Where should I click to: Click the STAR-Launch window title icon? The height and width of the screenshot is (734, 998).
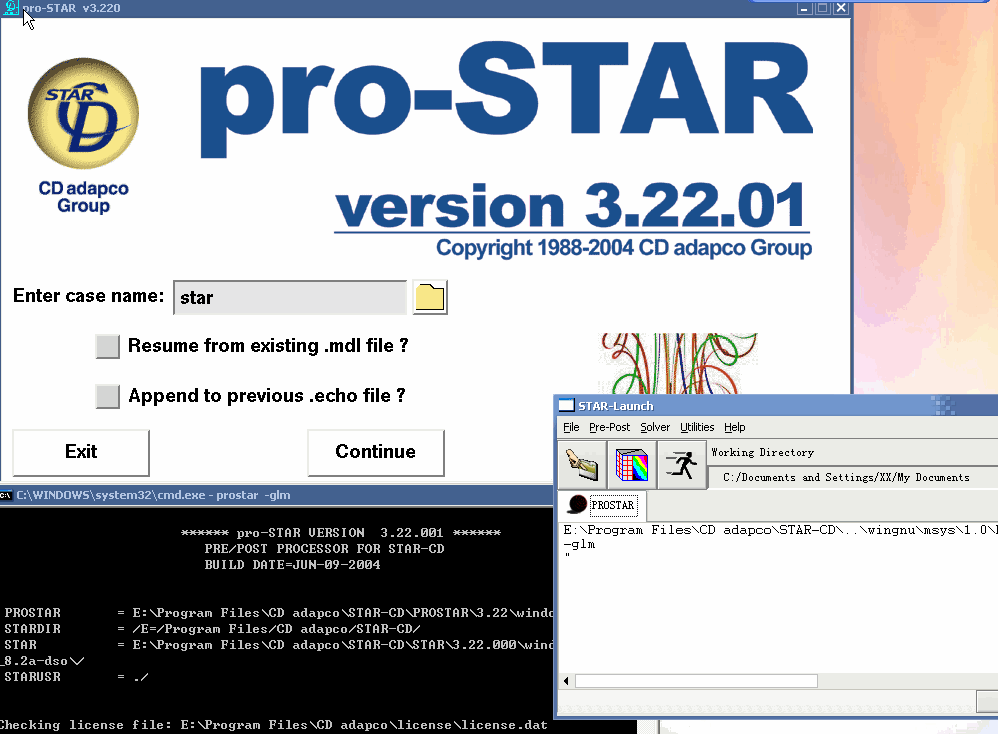pos(566,406)
